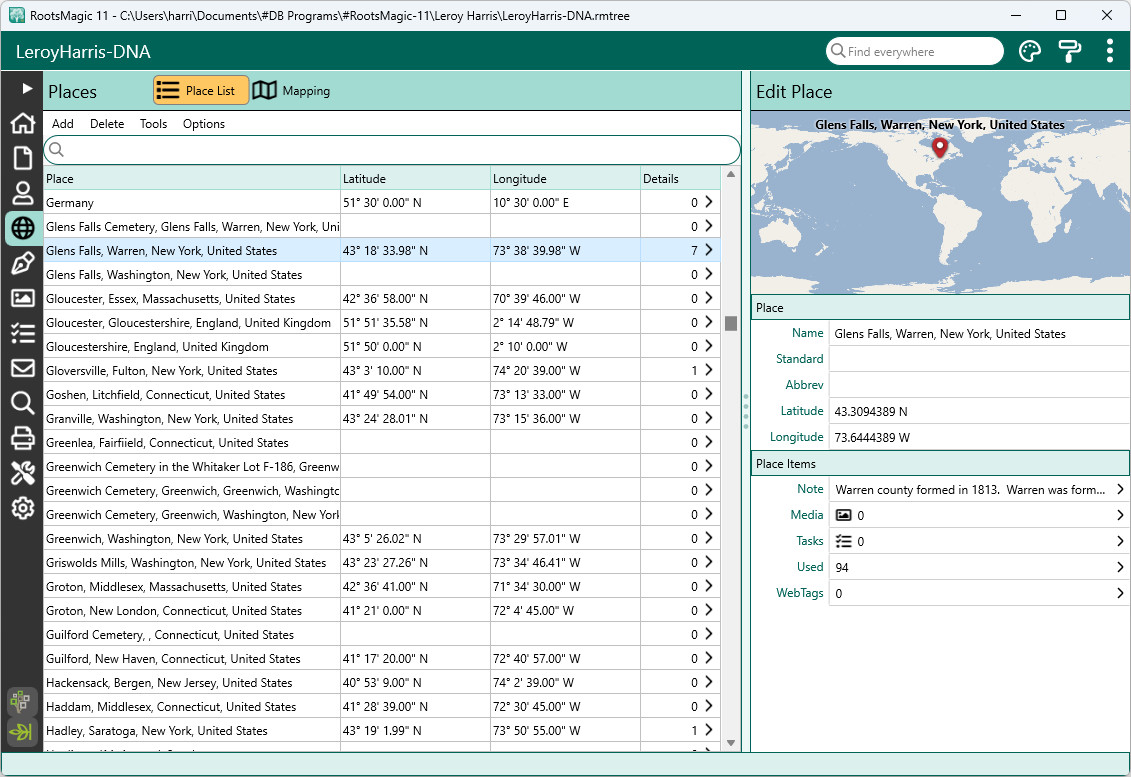Image resolution: width=1131 pixels, height=777 pixels.
Task: Click the FamilySearch tree icon
Action: tap(21, 701)
